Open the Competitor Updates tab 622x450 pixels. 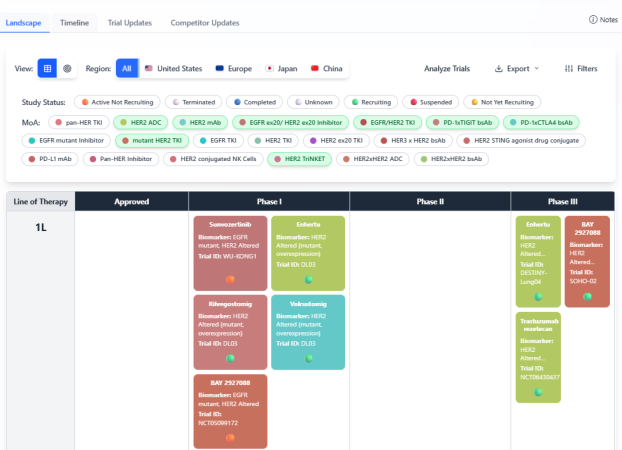[x=205, y=22]
